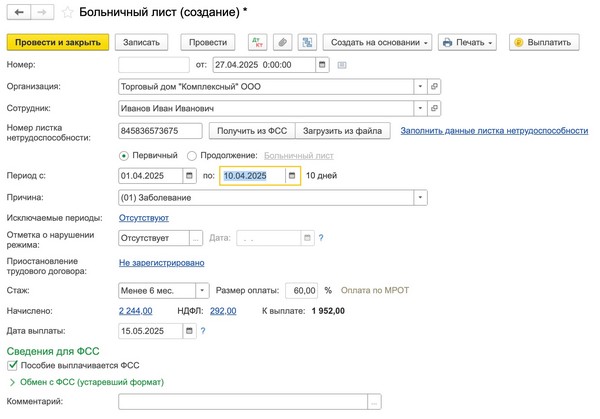
Task: Toggle Пособие выплачивается ФСС checkbox
Action: [12, 366]
